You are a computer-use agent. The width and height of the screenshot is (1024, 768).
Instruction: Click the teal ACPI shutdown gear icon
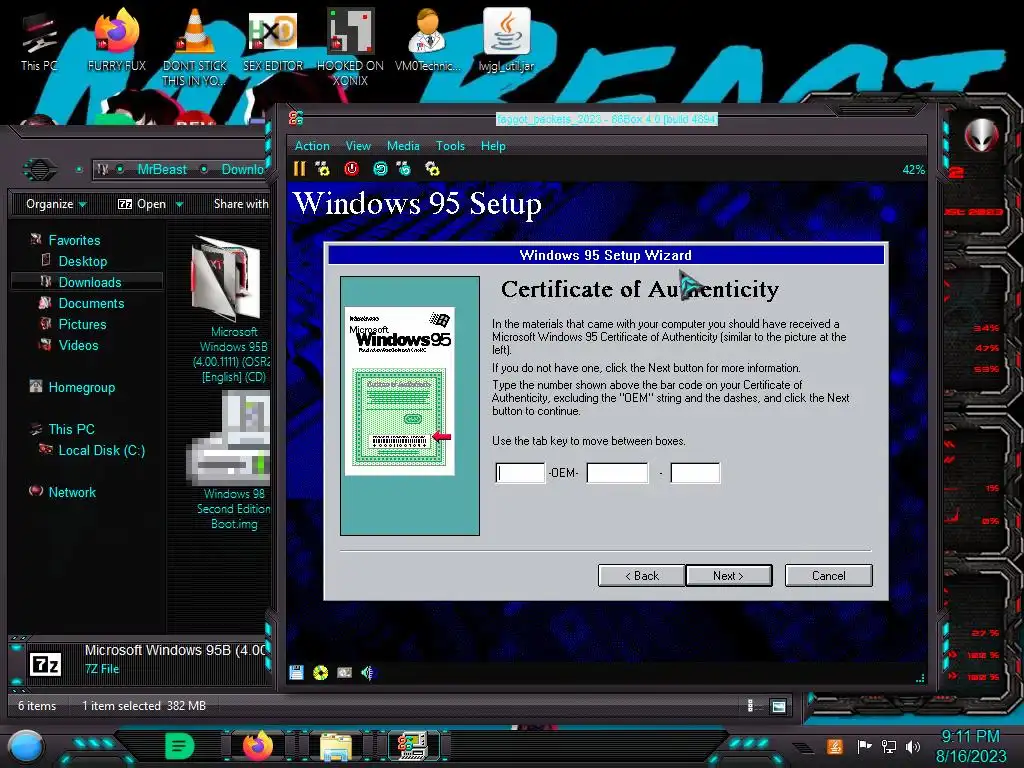point(404,169)
